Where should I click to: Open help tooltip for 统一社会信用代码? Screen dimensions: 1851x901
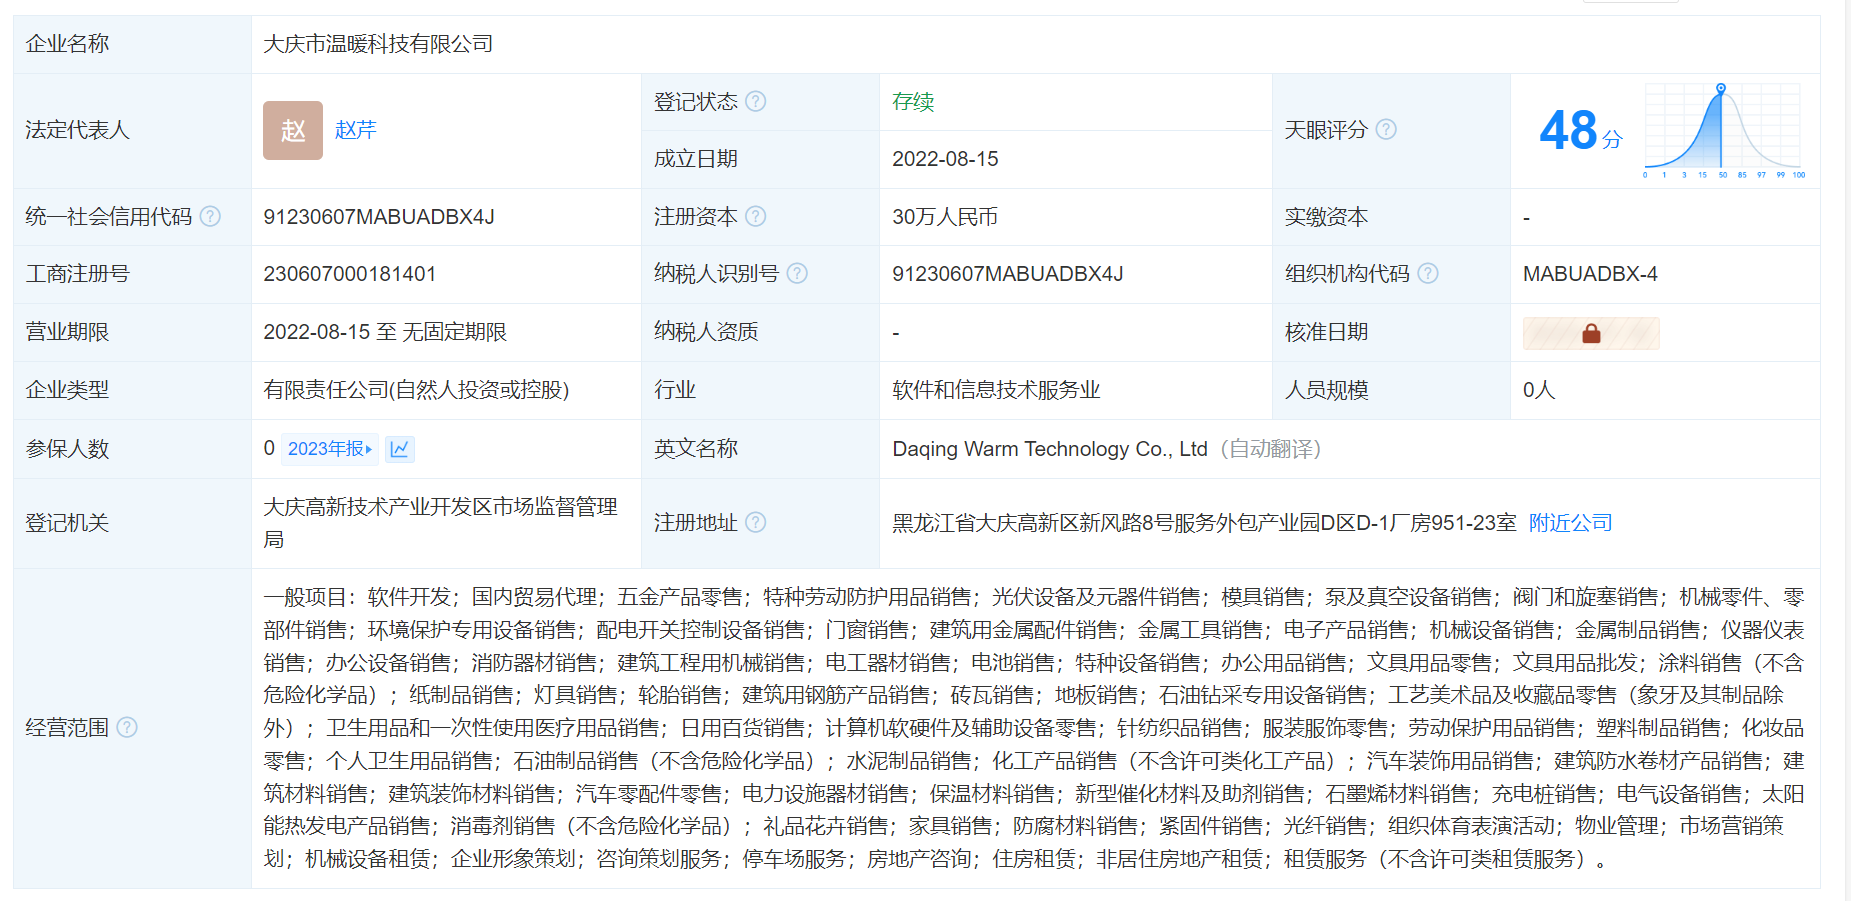pos(210,216)
